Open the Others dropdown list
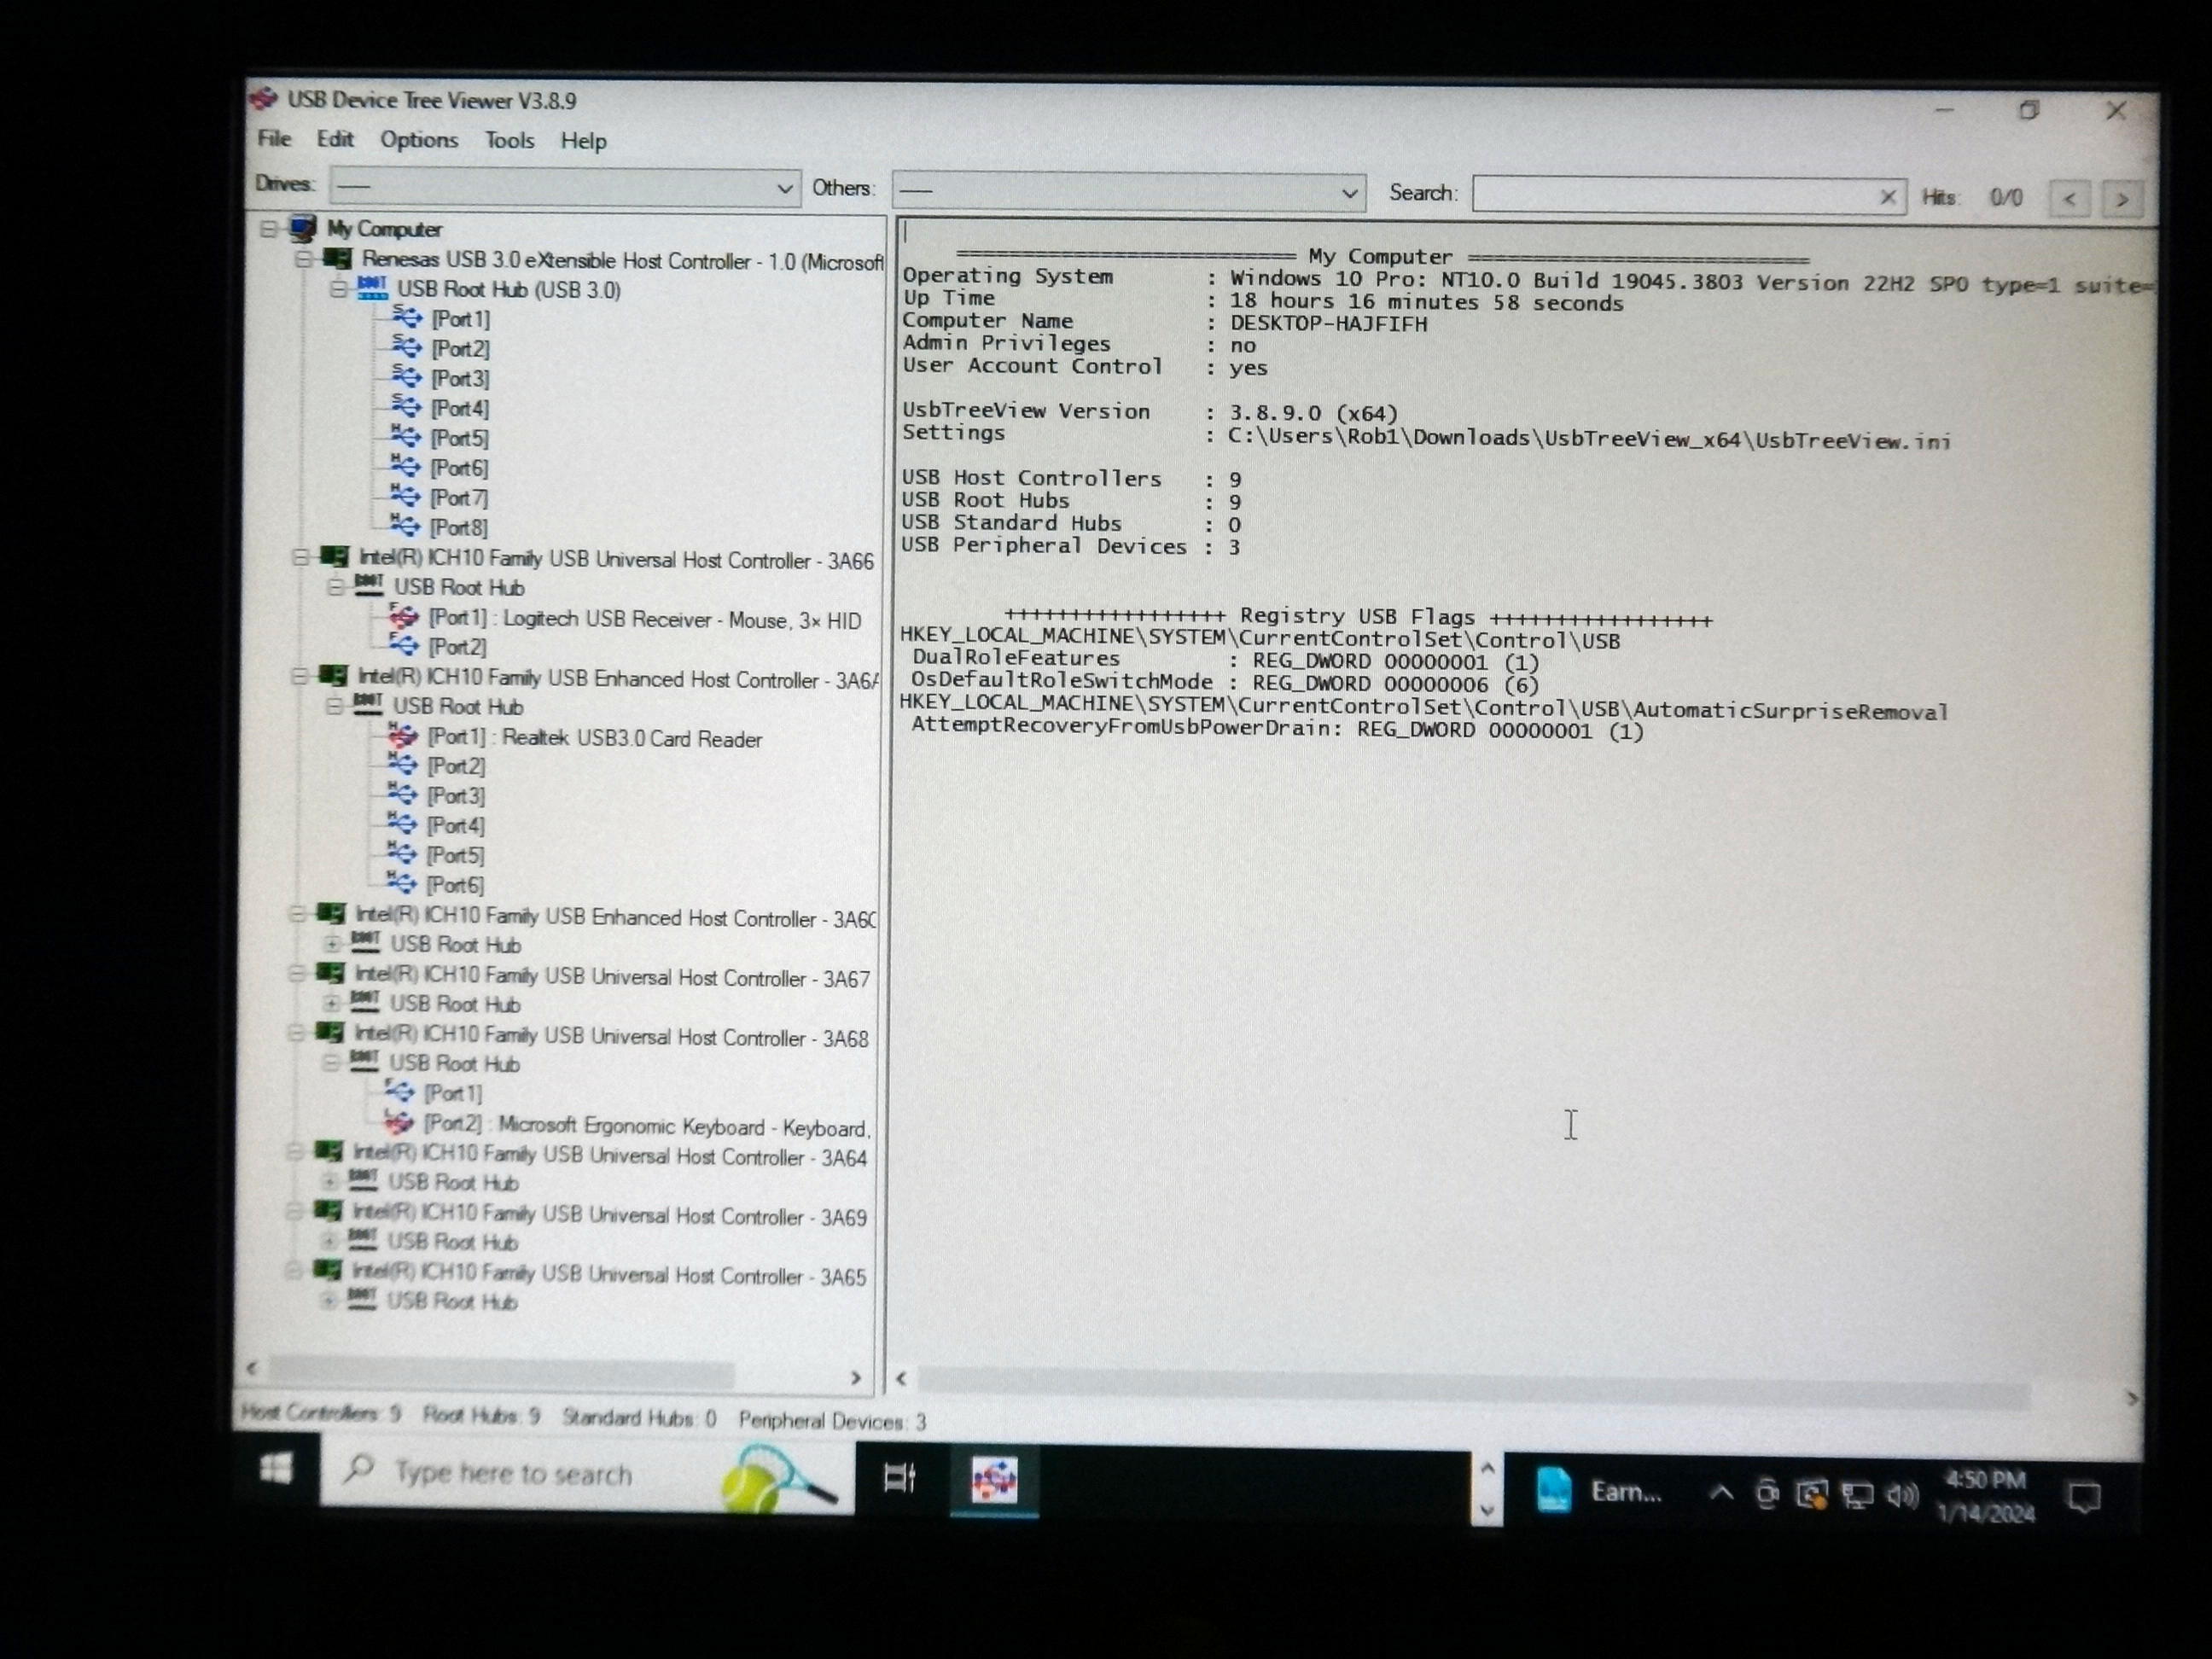The height and width of the screenshot is (1659, 2212). [1128, 191]
